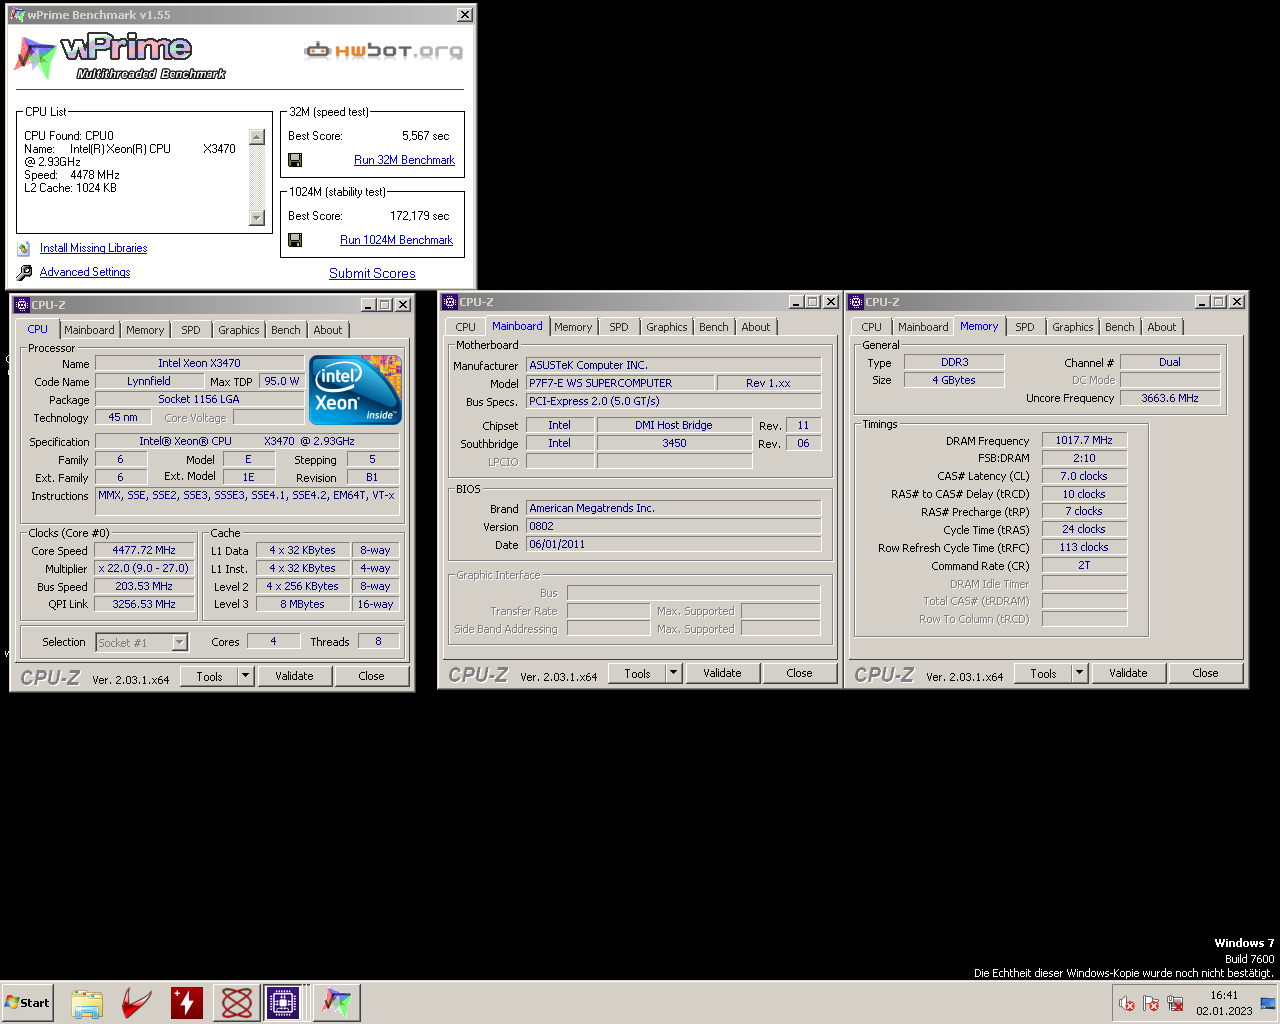Select Bench tab in Memory window
The width and height of the screenshot is (1280, 1024).
(1120, 327)
